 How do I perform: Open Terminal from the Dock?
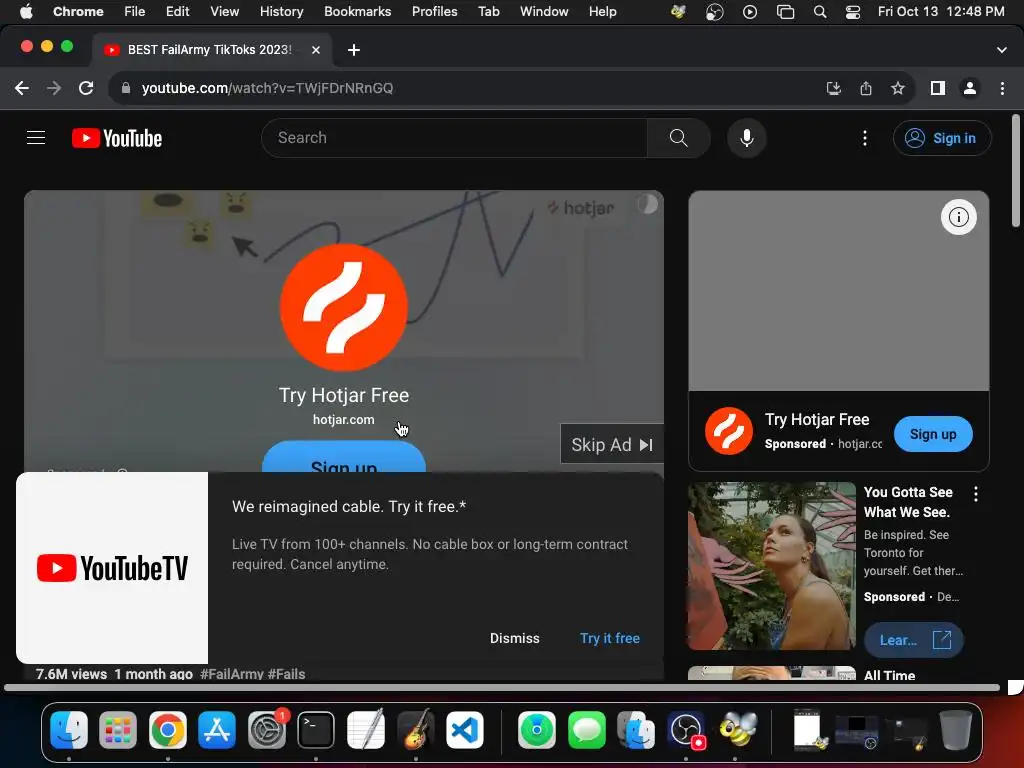[x=316, y=729]
